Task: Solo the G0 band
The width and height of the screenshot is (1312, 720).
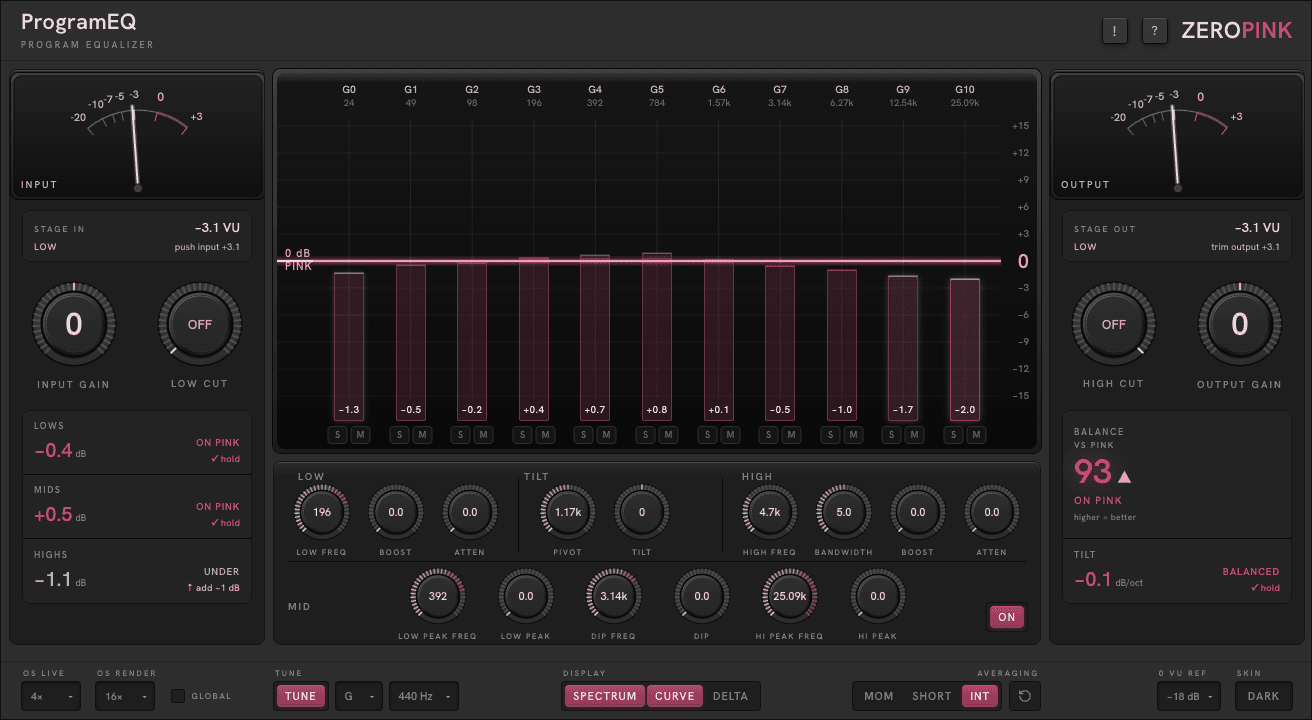Action: coord(338,434)
